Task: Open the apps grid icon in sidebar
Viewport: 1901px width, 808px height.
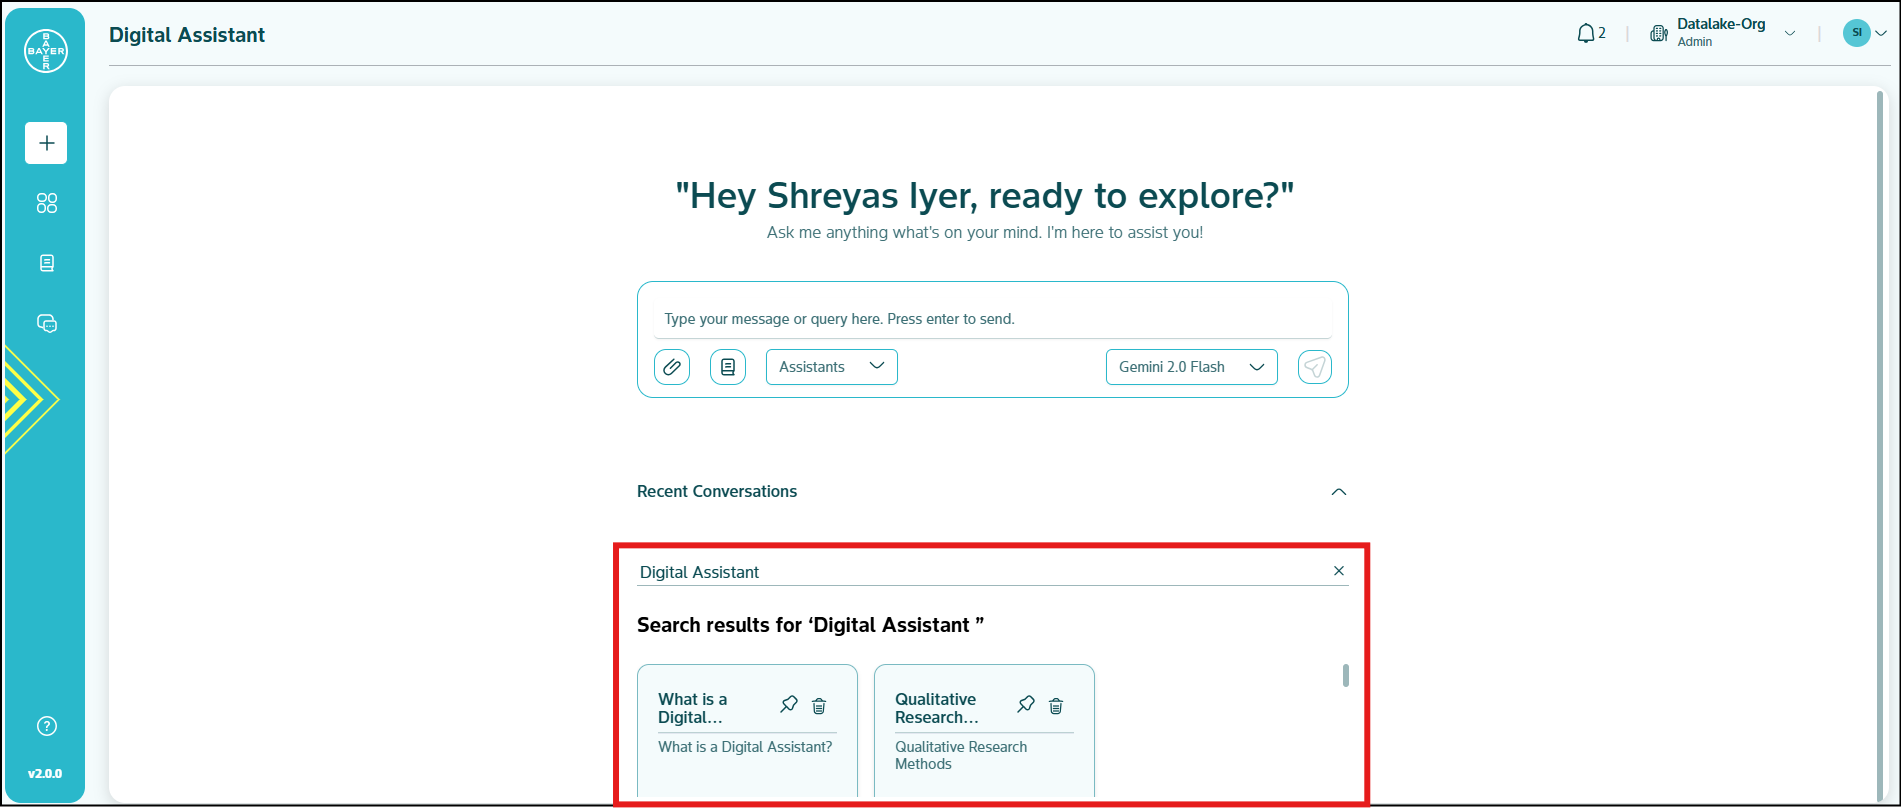Action: click(46, 203)
